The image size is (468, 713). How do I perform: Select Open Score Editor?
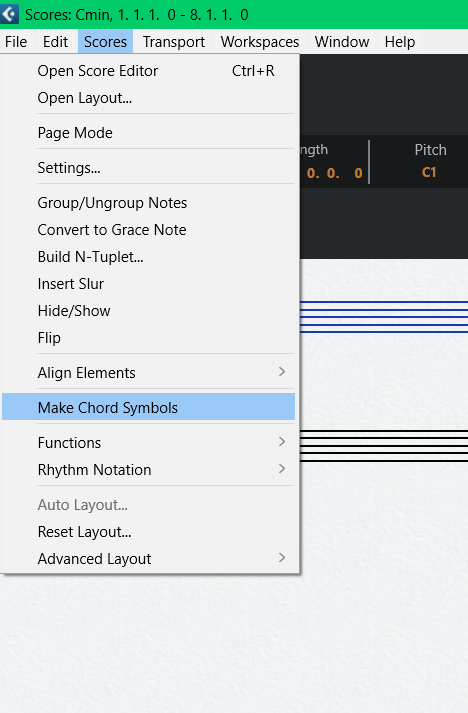(148, 71)
